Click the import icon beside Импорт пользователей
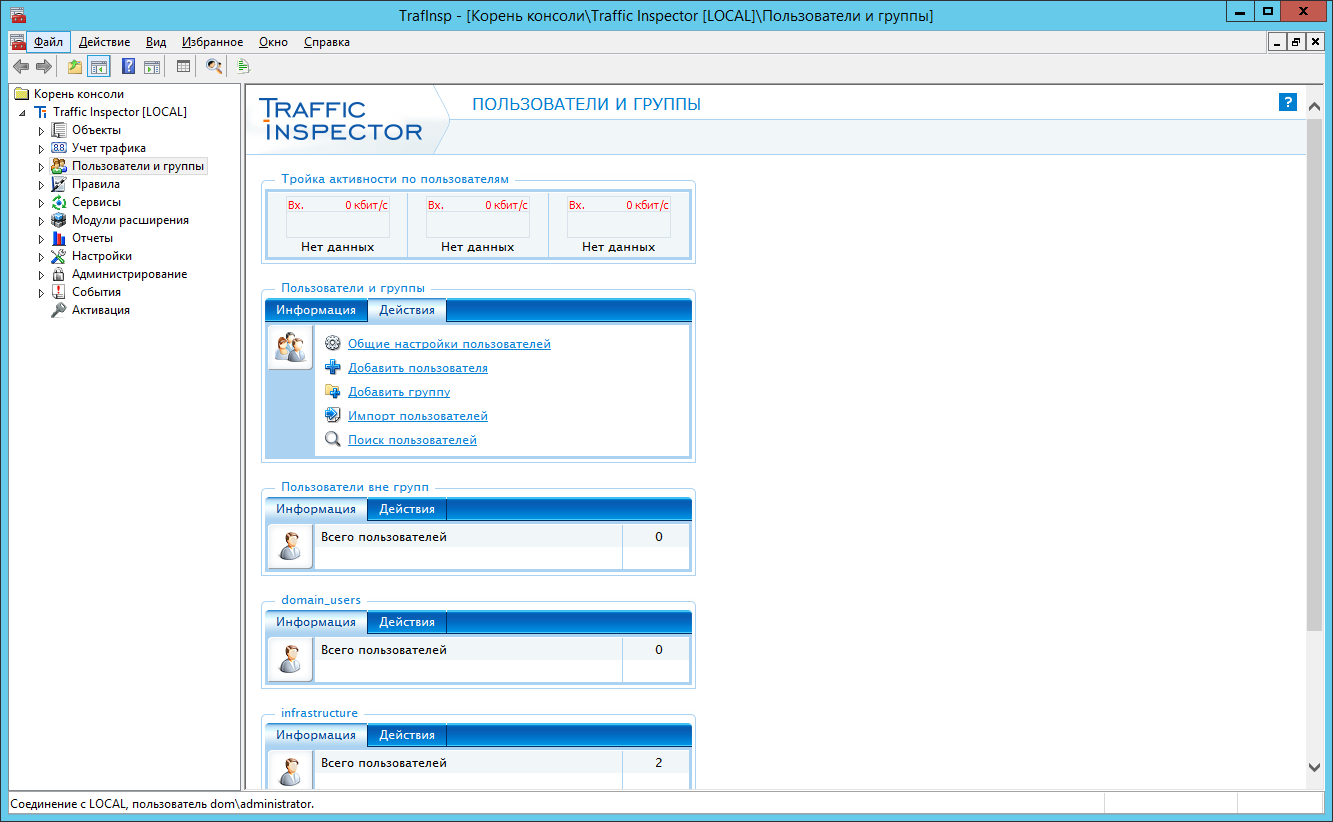Screen dimensions: 1333x822 (x=333, y=415)
